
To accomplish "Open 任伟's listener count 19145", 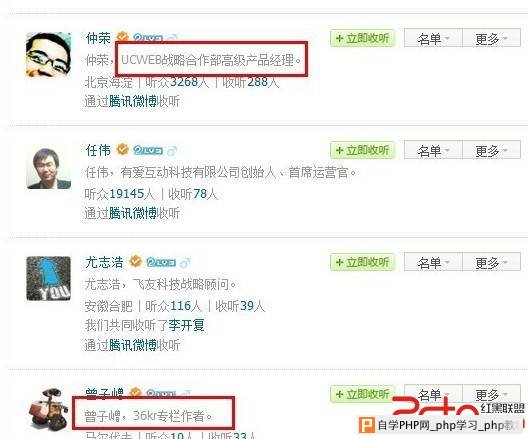I will (127, 194).
